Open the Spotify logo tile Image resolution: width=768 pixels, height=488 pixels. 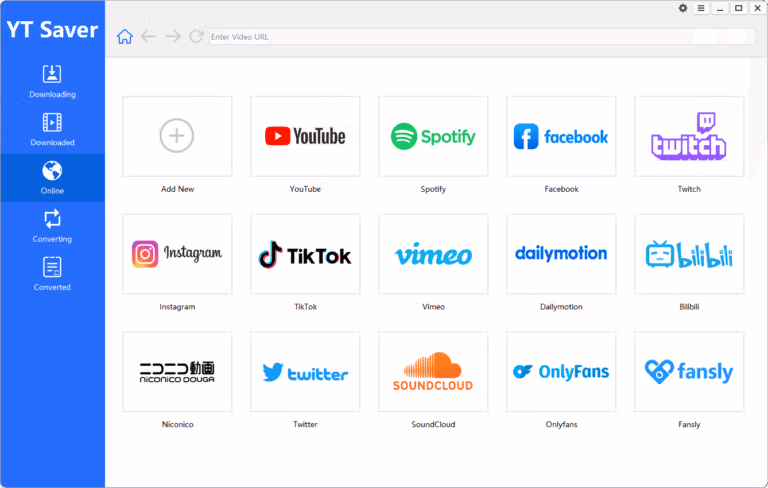433,136
